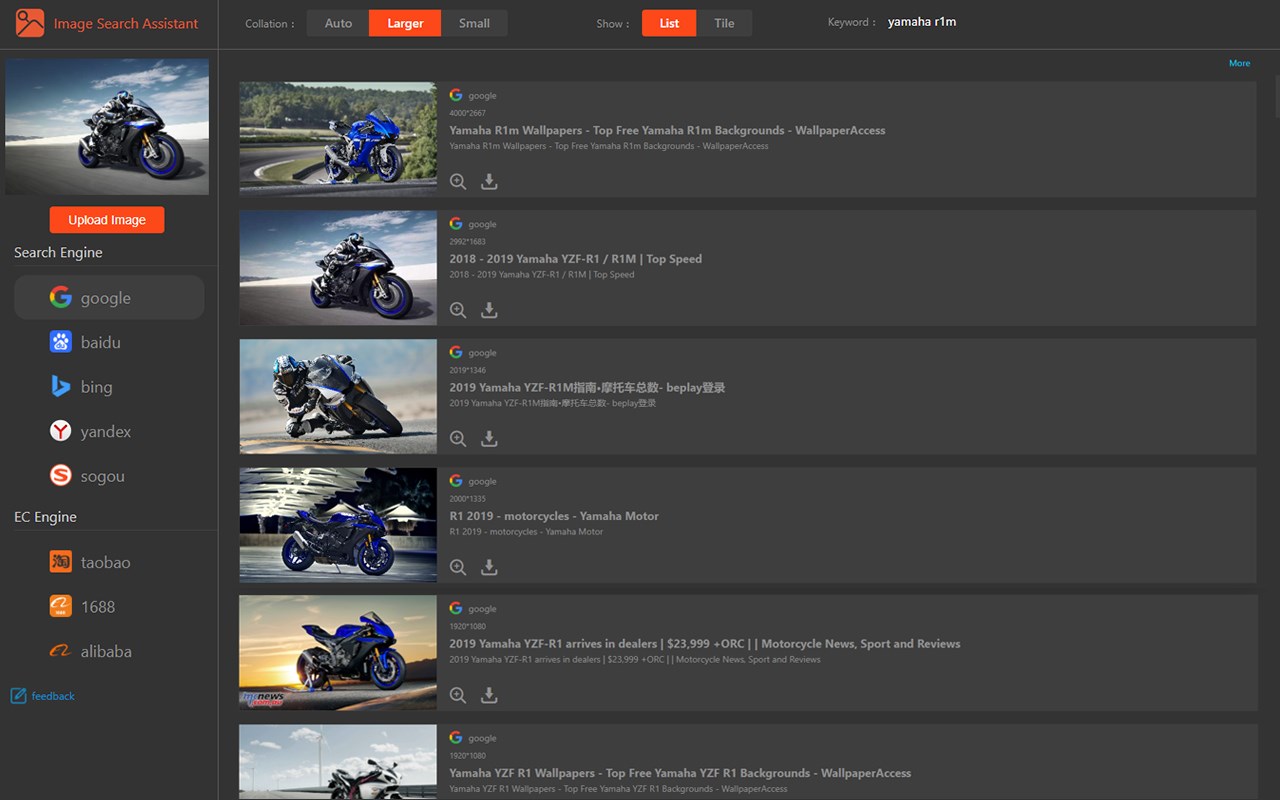Viewport: 1280px width, 800px height.
Task: Open the Yamaha YZF R1 Wallpapers thumbnail
Action: (x=338, y=762)
